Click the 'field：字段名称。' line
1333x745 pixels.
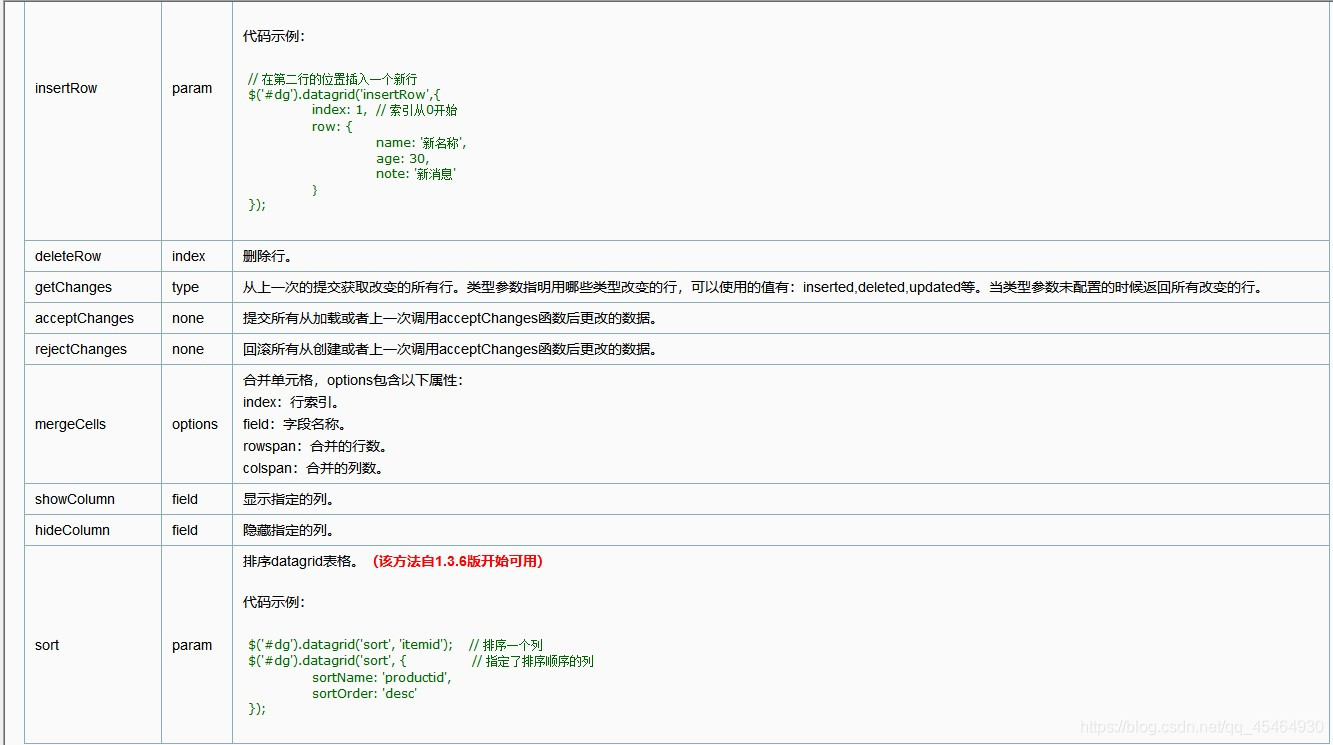pos(295,424)
